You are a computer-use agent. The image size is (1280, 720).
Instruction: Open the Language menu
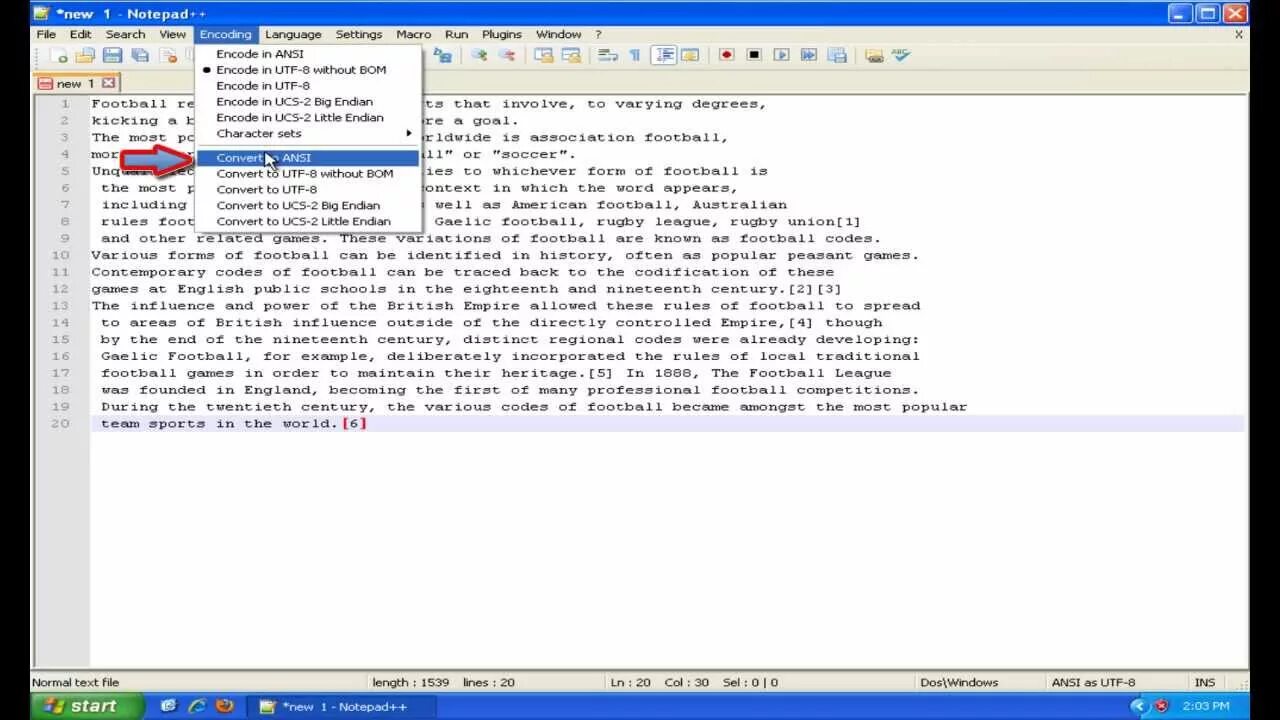coord(293,34)
